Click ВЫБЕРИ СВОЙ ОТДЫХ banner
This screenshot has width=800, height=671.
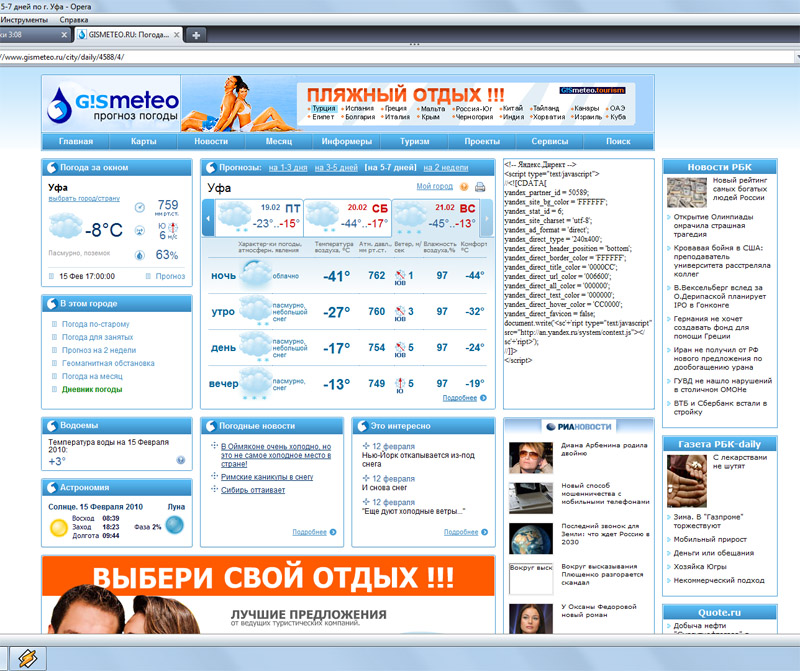pos(268,594)
